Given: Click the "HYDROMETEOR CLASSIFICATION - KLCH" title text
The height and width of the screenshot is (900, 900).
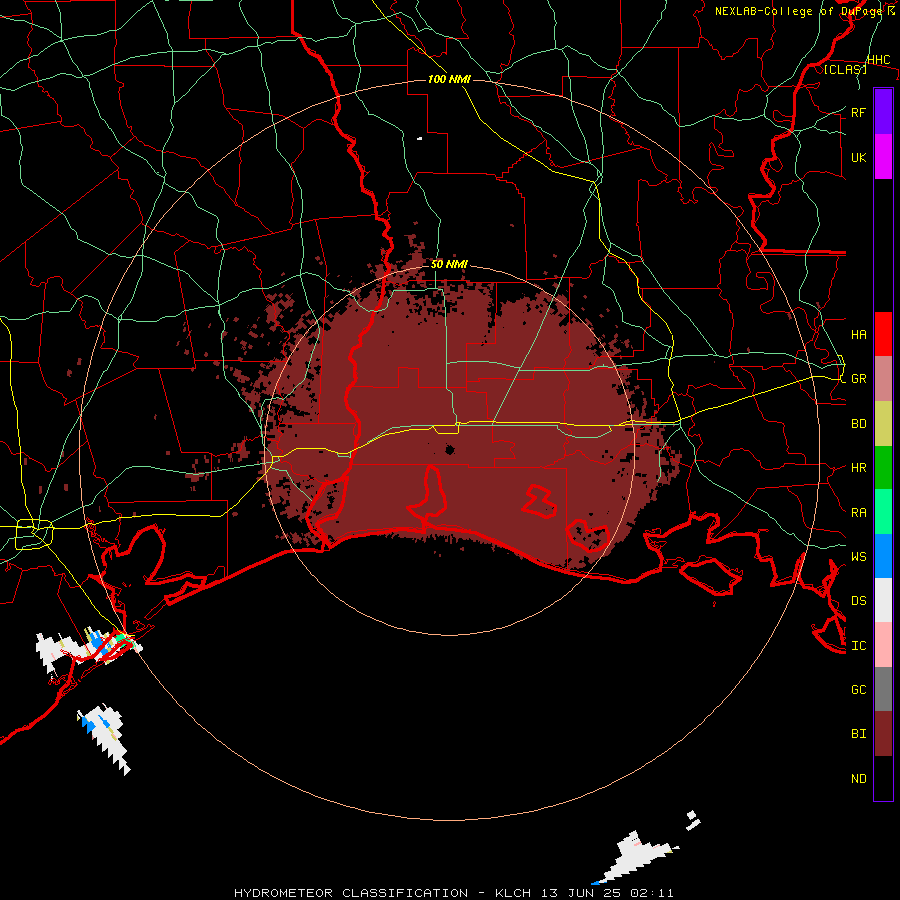Looking at the screenshot, I should point(369,893).
